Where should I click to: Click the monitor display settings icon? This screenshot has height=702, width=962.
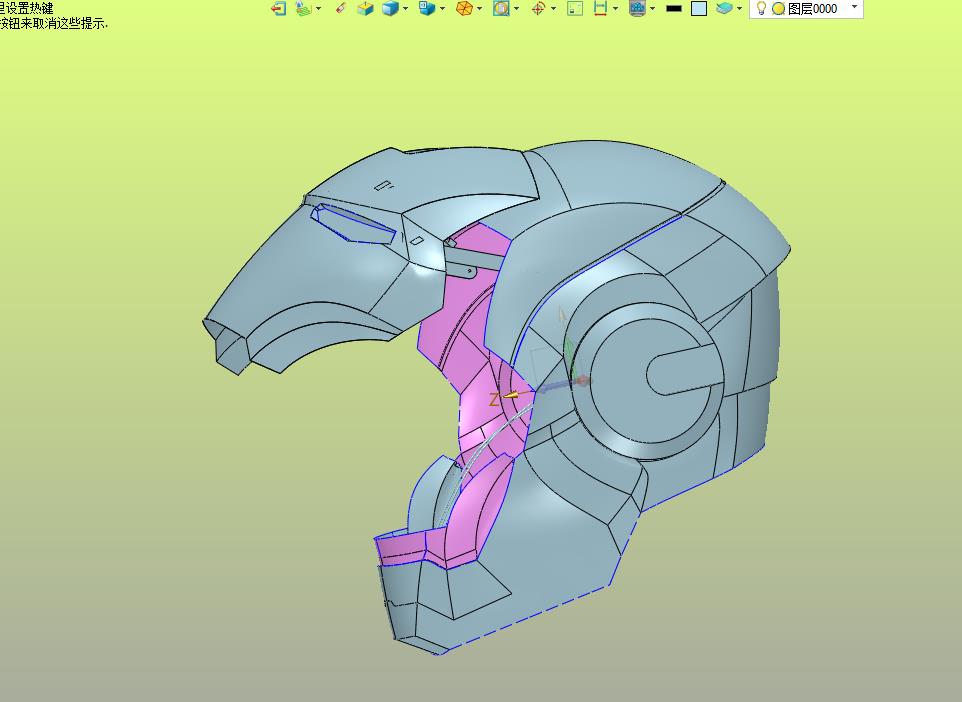(637, 9)
